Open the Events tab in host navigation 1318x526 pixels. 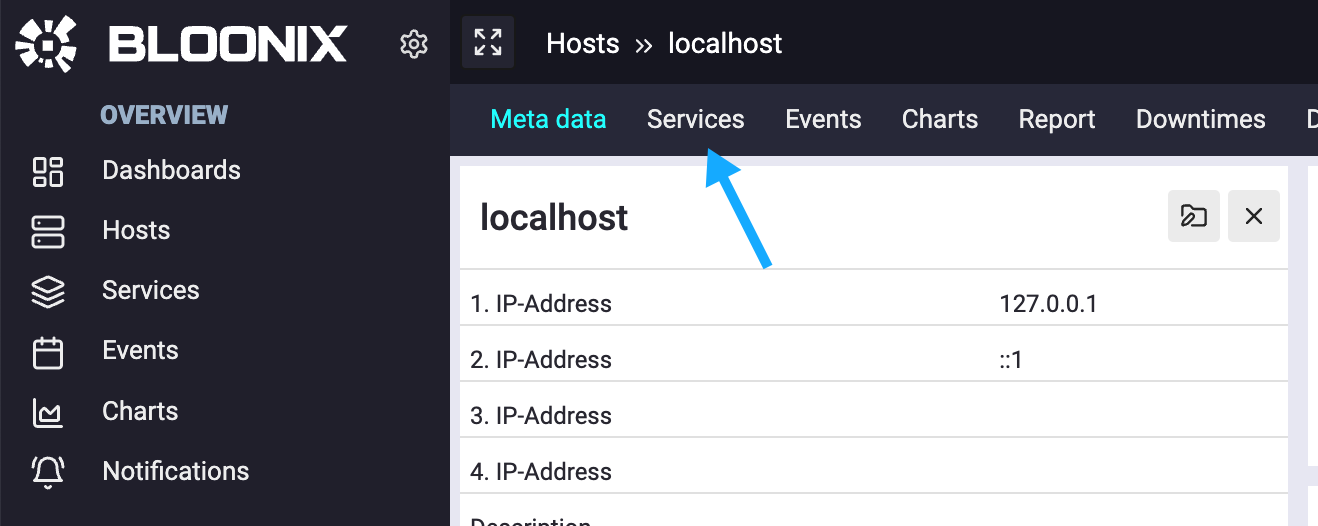click(x=823, y=119)
